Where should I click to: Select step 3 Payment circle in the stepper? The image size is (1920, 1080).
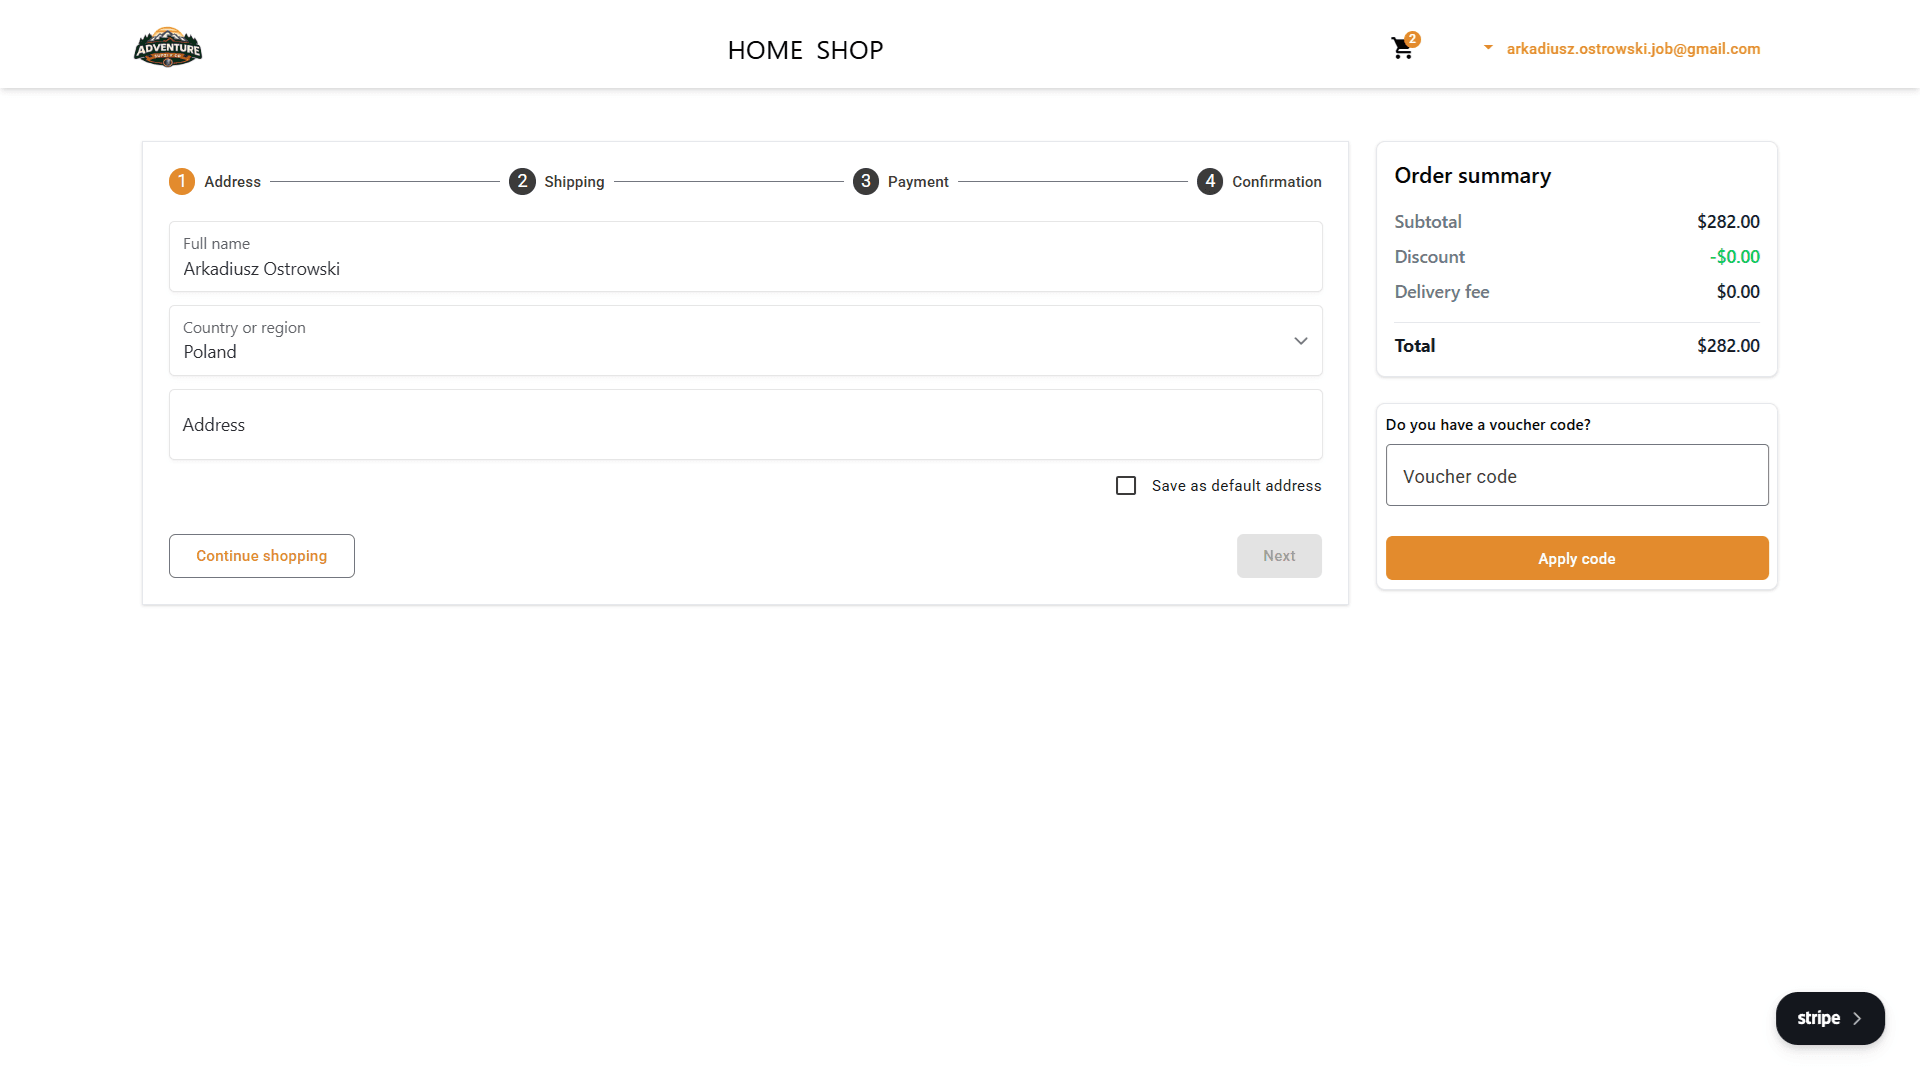pos(865,181)
